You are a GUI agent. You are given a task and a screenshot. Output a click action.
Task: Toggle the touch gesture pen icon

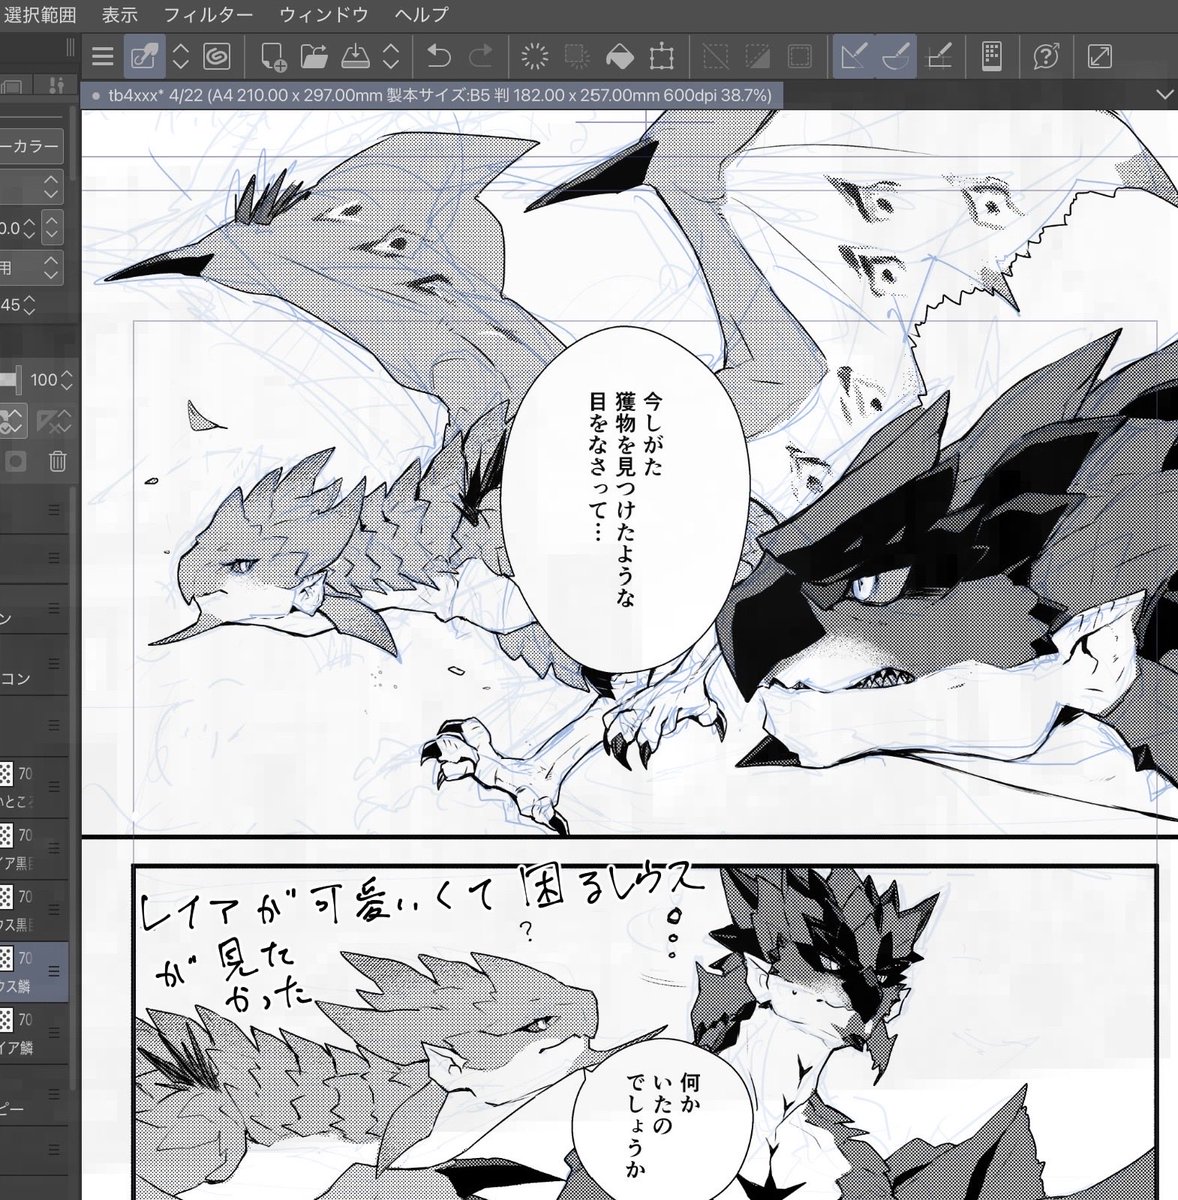(144, 56)
